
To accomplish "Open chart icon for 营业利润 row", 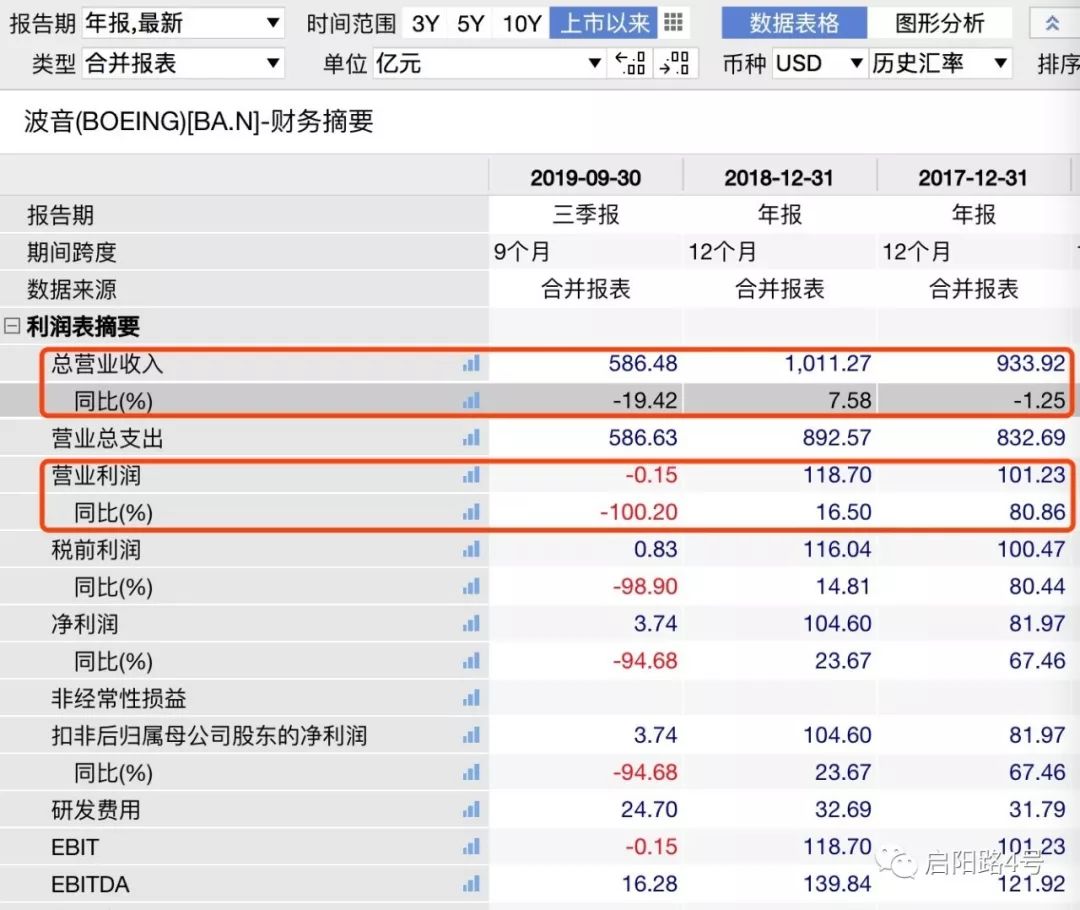I will [x=472, y=475].
